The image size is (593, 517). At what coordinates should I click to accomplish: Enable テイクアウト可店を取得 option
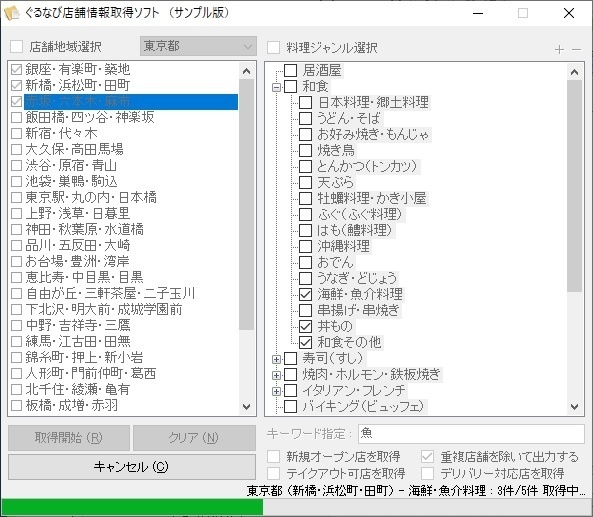[x=273, y=473]
